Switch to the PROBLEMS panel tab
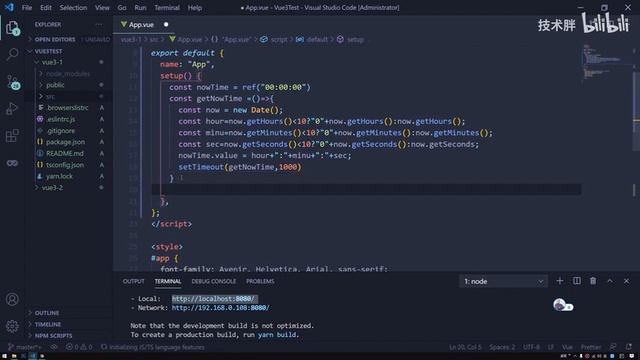 click(260, 282)
